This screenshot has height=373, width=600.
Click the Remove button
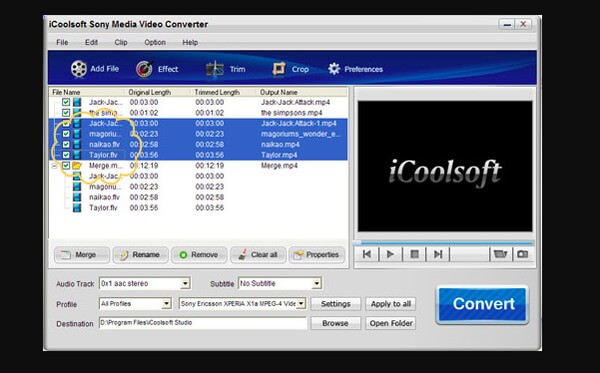point(199,255)
